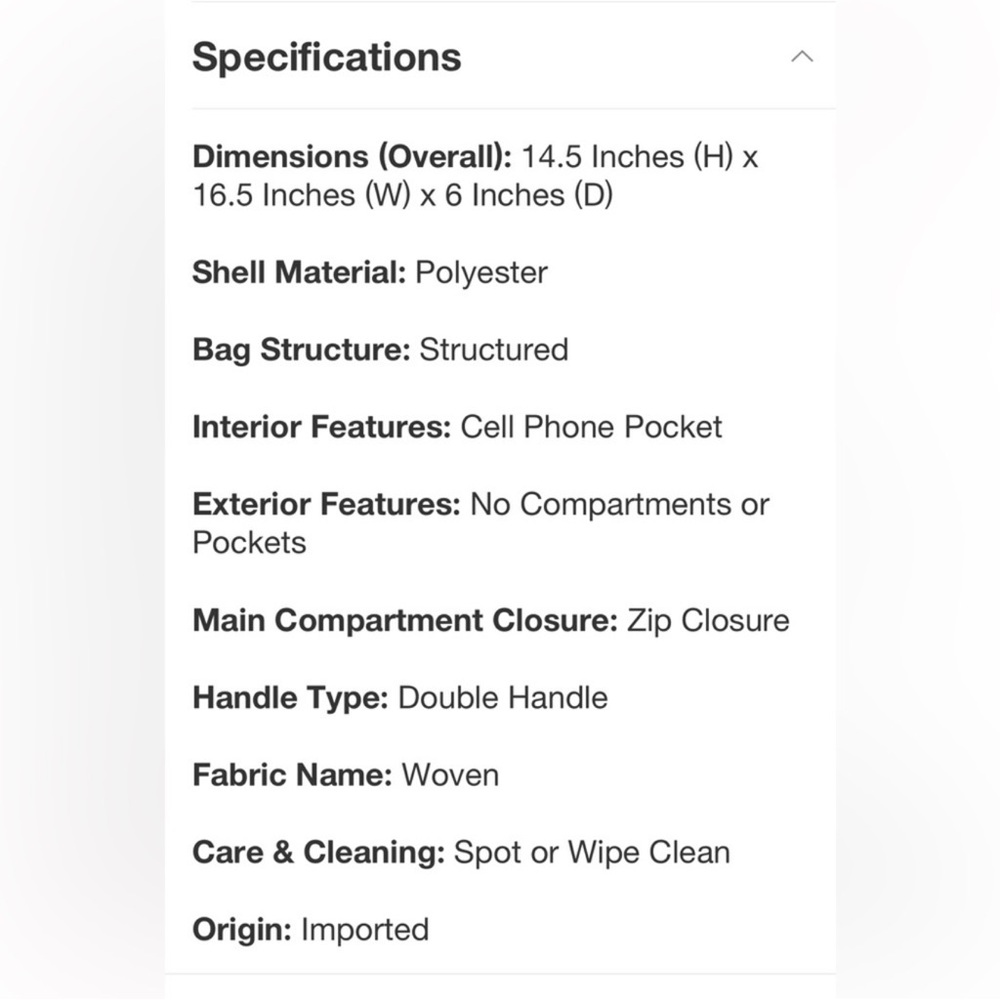Viewport: 1000px width, 1000px height.
Task: Select the Handle Type label
Action: 290,698
